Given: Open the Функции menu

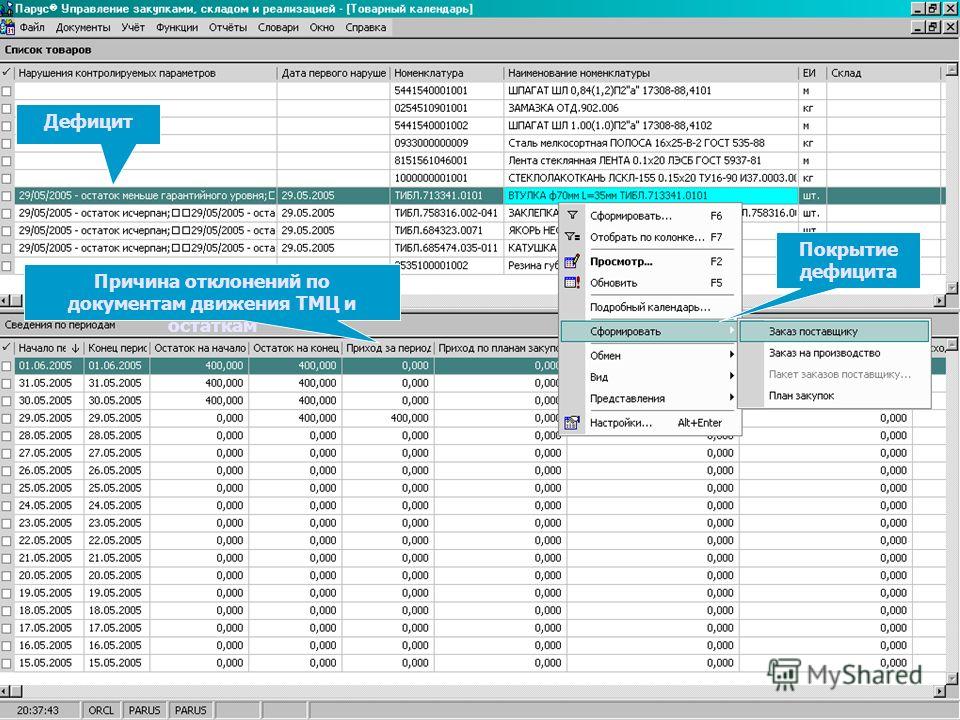Looking at the screenshot, I should (177, 28).
